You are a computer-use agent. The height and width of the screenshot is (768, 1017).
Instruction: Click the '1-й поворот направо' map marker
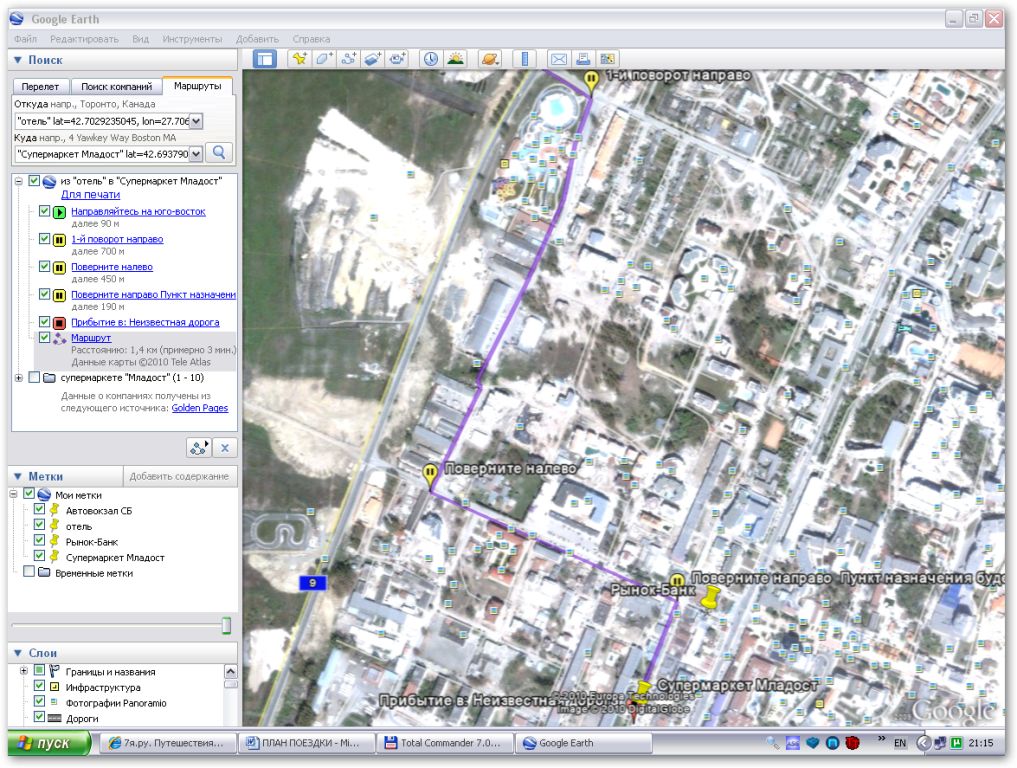tap(591, 82)
